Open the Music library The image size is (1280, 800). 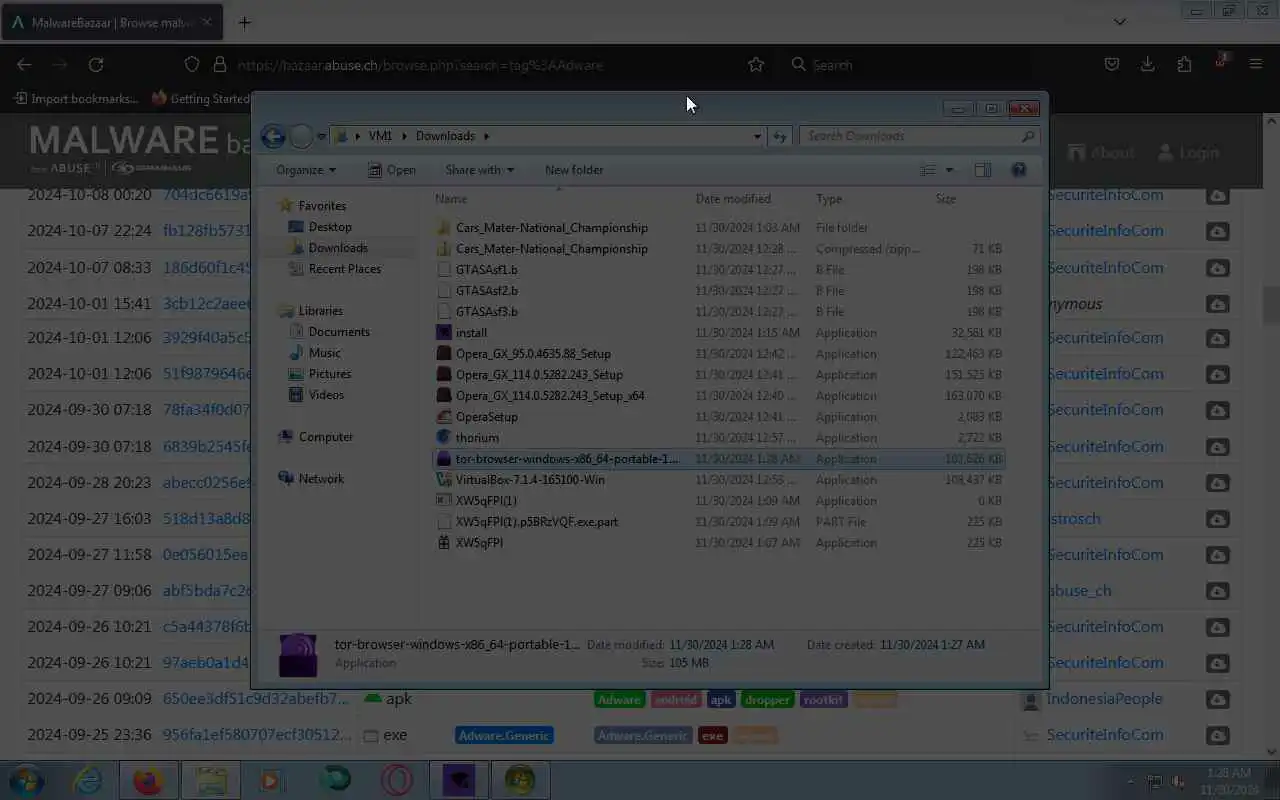coord(324,353)
